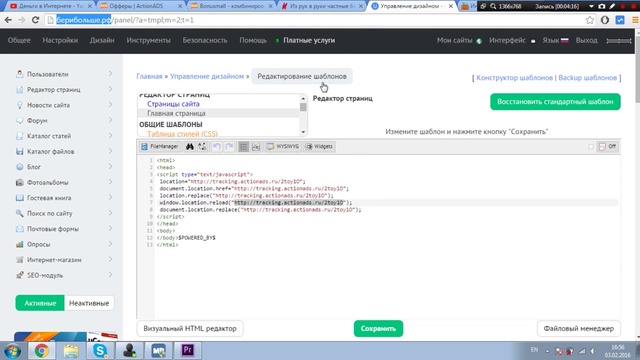Expand the Форум section chevron
The image size is (640, 360).
110,120
